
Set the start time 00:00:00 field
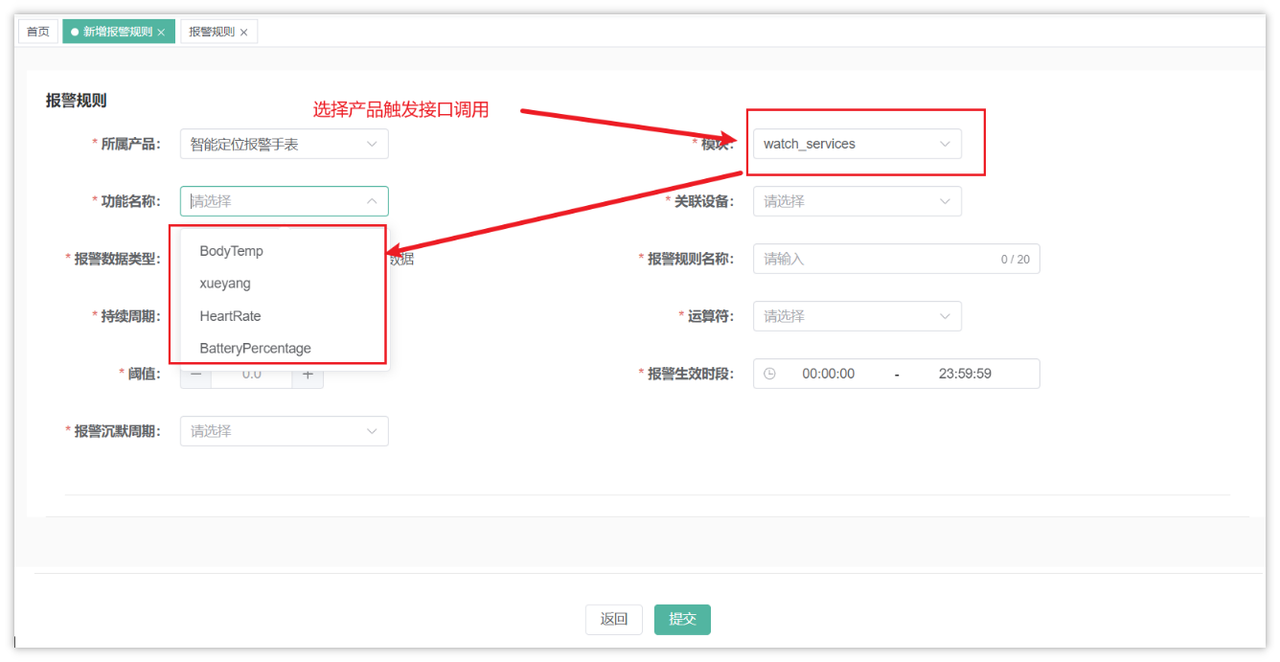click(828, 374)
